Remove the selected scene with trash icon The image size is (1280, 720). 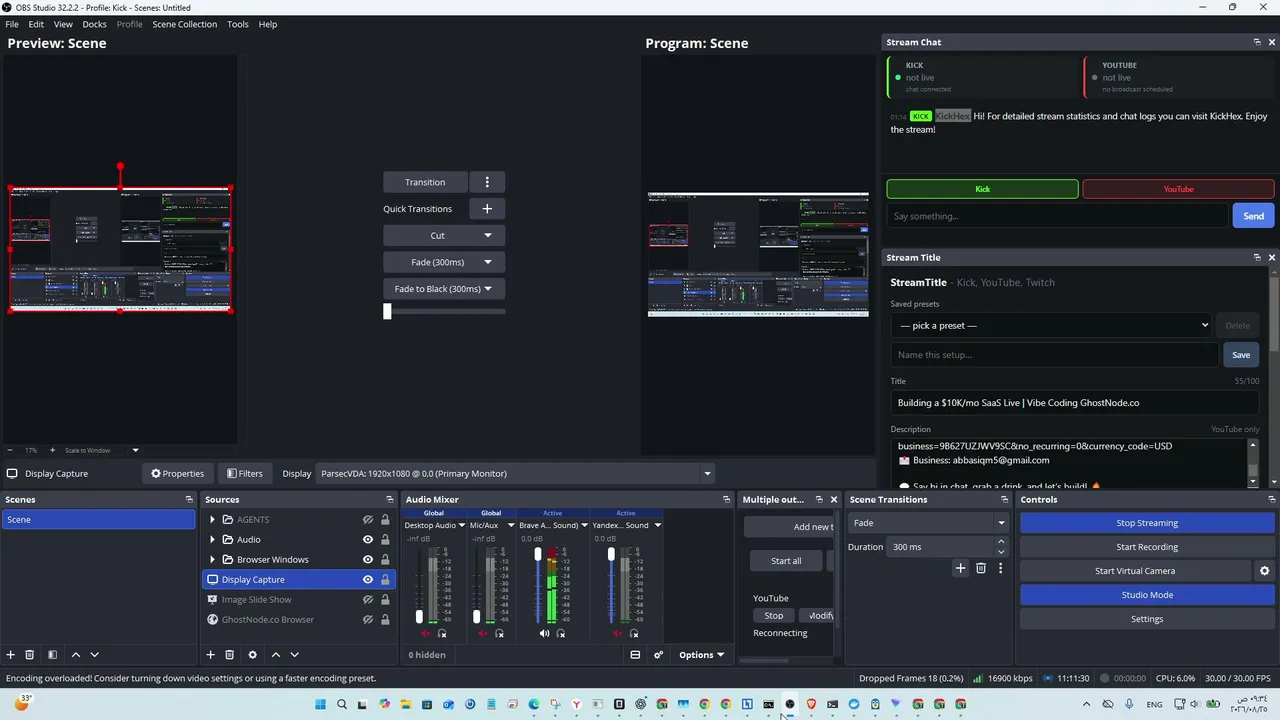30,655
